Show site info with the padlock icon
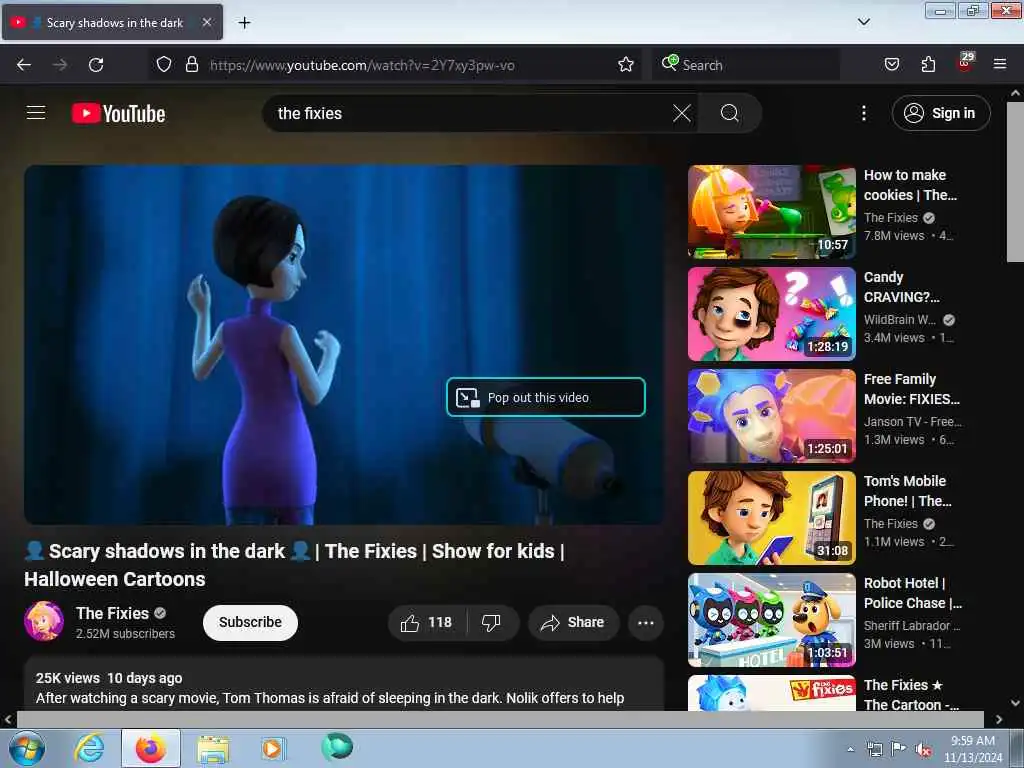The image size is (1024, 768). pyautogui.click(x=191, y=65)
